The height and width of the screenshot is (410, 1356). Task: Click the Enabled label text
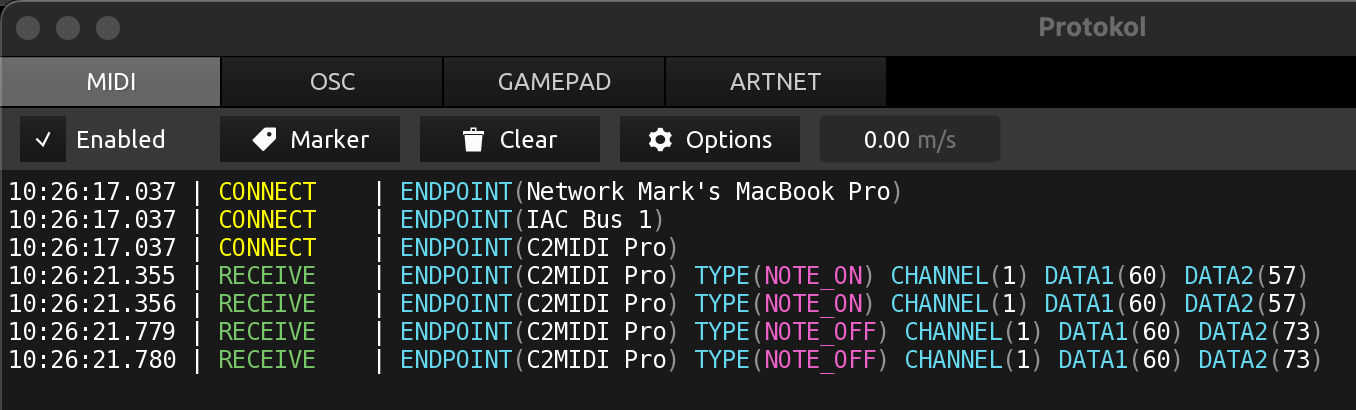(x=121, y=140)
